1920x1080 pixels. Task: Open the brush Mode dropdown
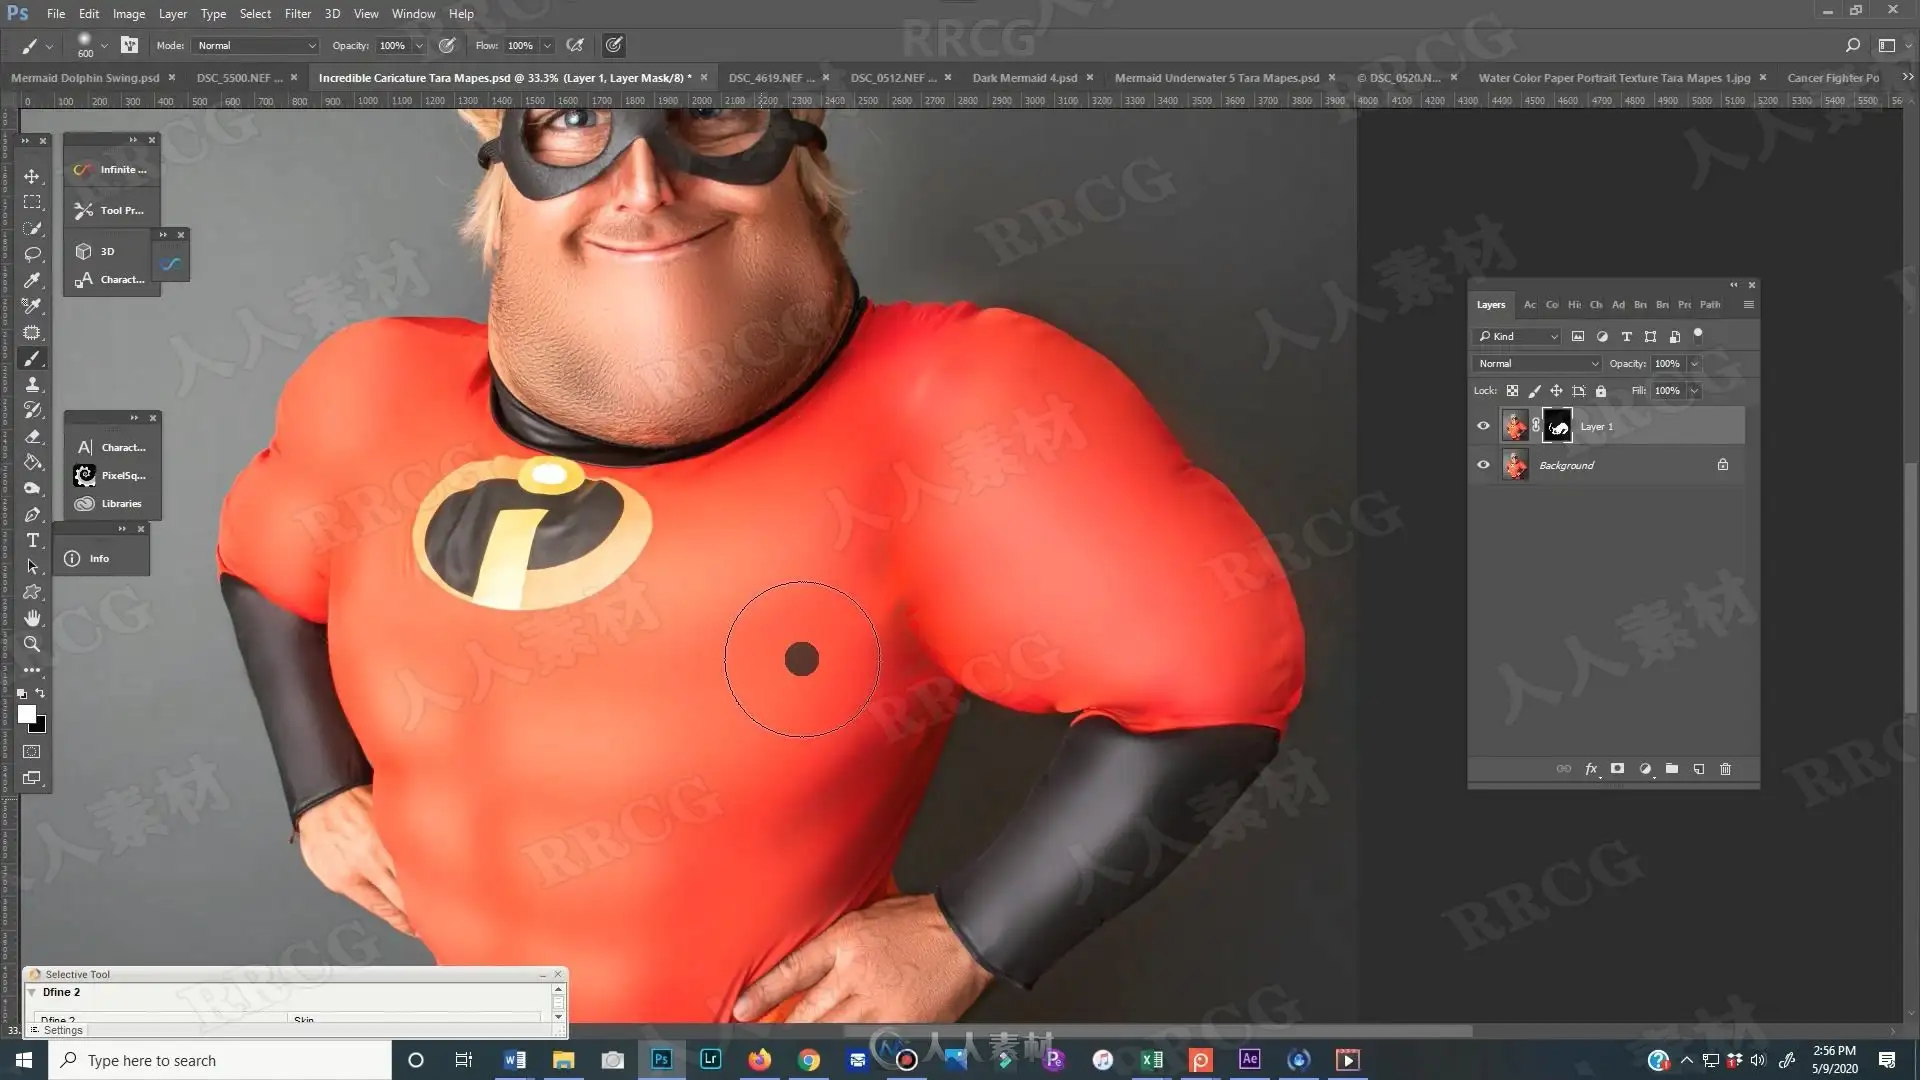(x=256, y=45)
